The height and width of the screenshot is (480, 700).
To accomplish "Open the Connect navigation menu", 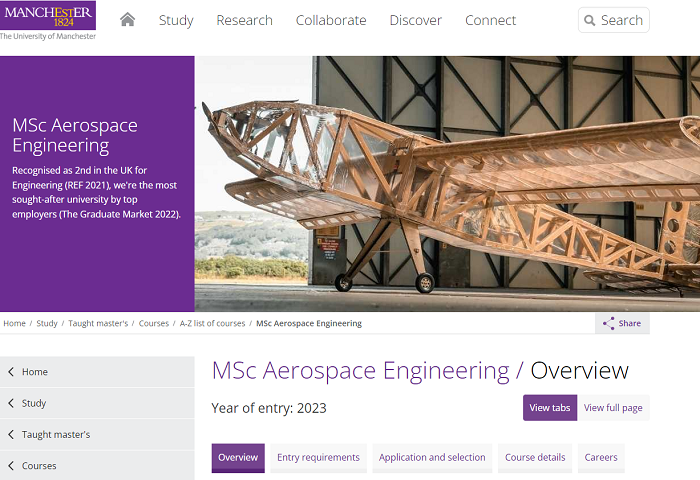I will (490, 20).
